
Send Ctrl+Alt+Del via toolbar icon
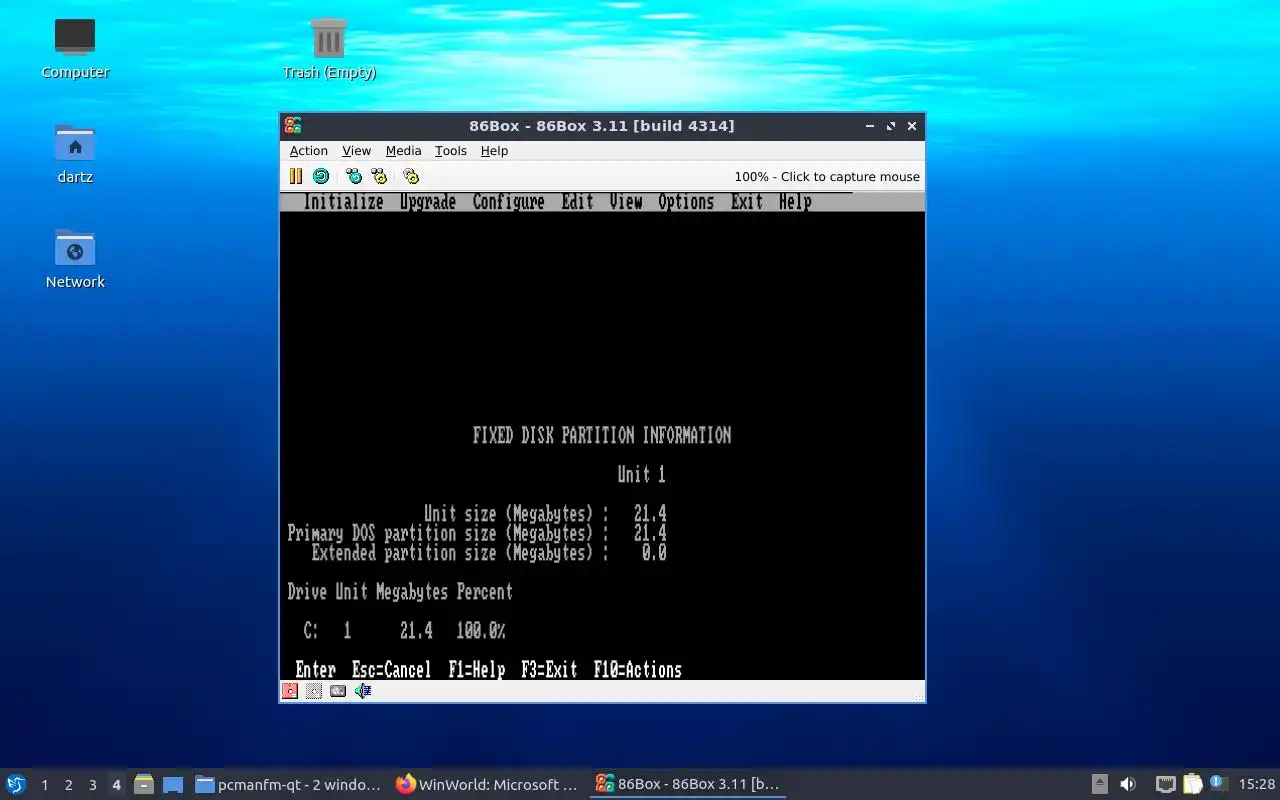click(x=354, y=176)
